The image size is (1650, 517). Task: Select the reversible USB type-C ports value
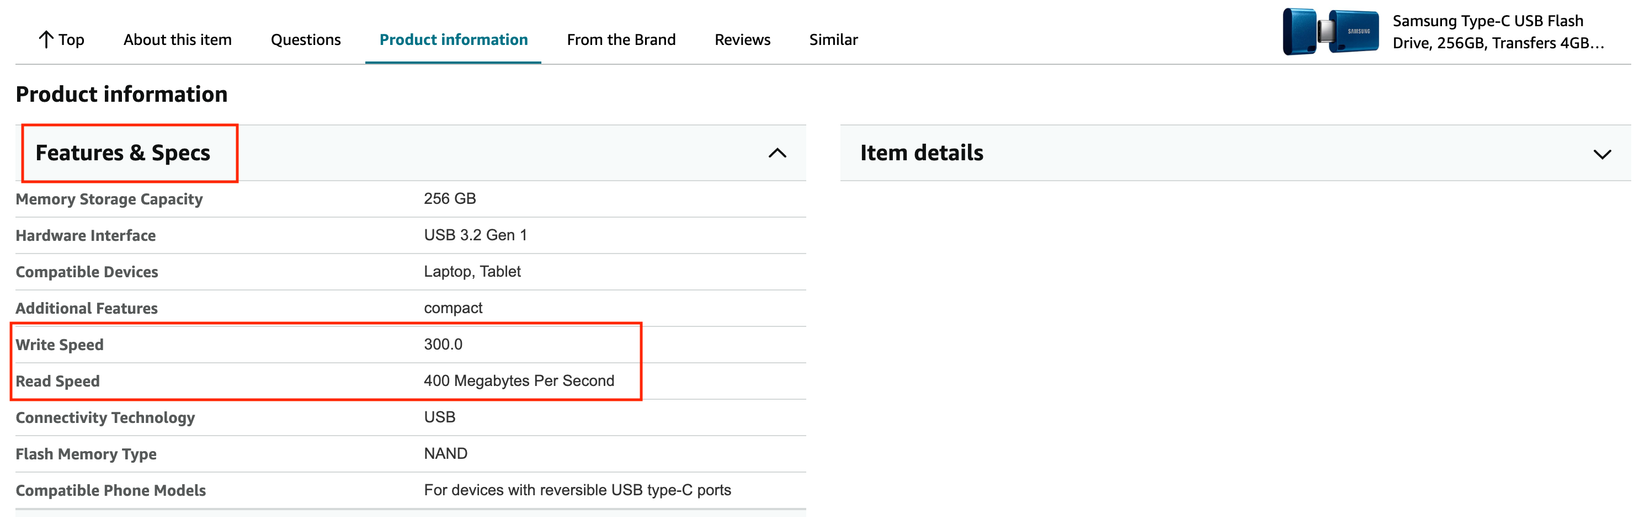click(577, 490)
